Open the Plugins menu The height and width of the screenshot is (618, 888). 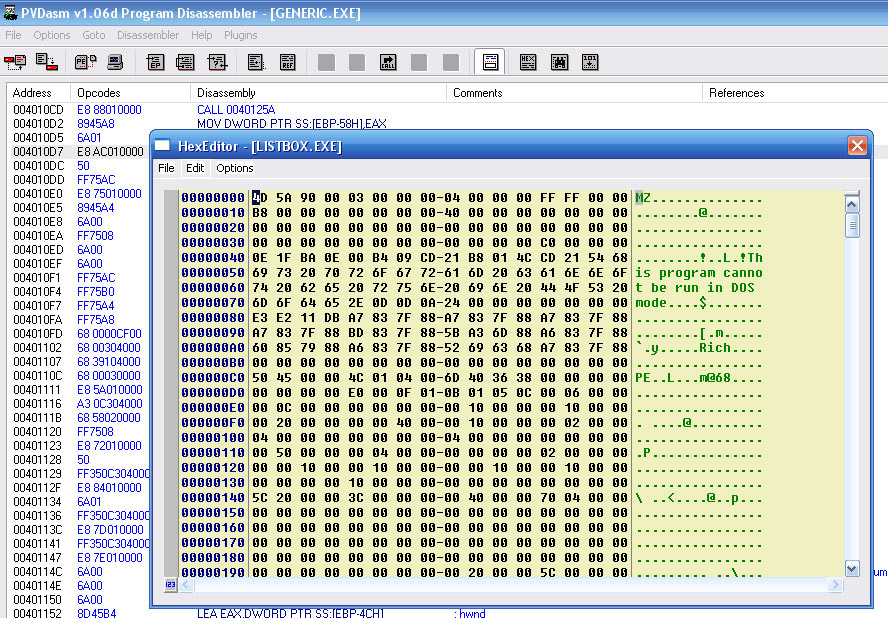coord(240,35)
